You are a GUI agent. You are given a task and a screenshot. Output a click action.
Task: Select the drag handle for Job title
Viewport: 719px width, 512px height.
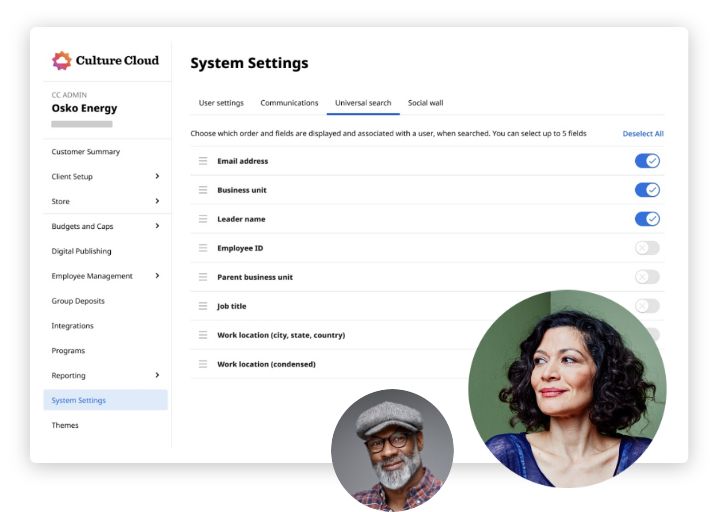pyautogui.click(x=203, y=306)
